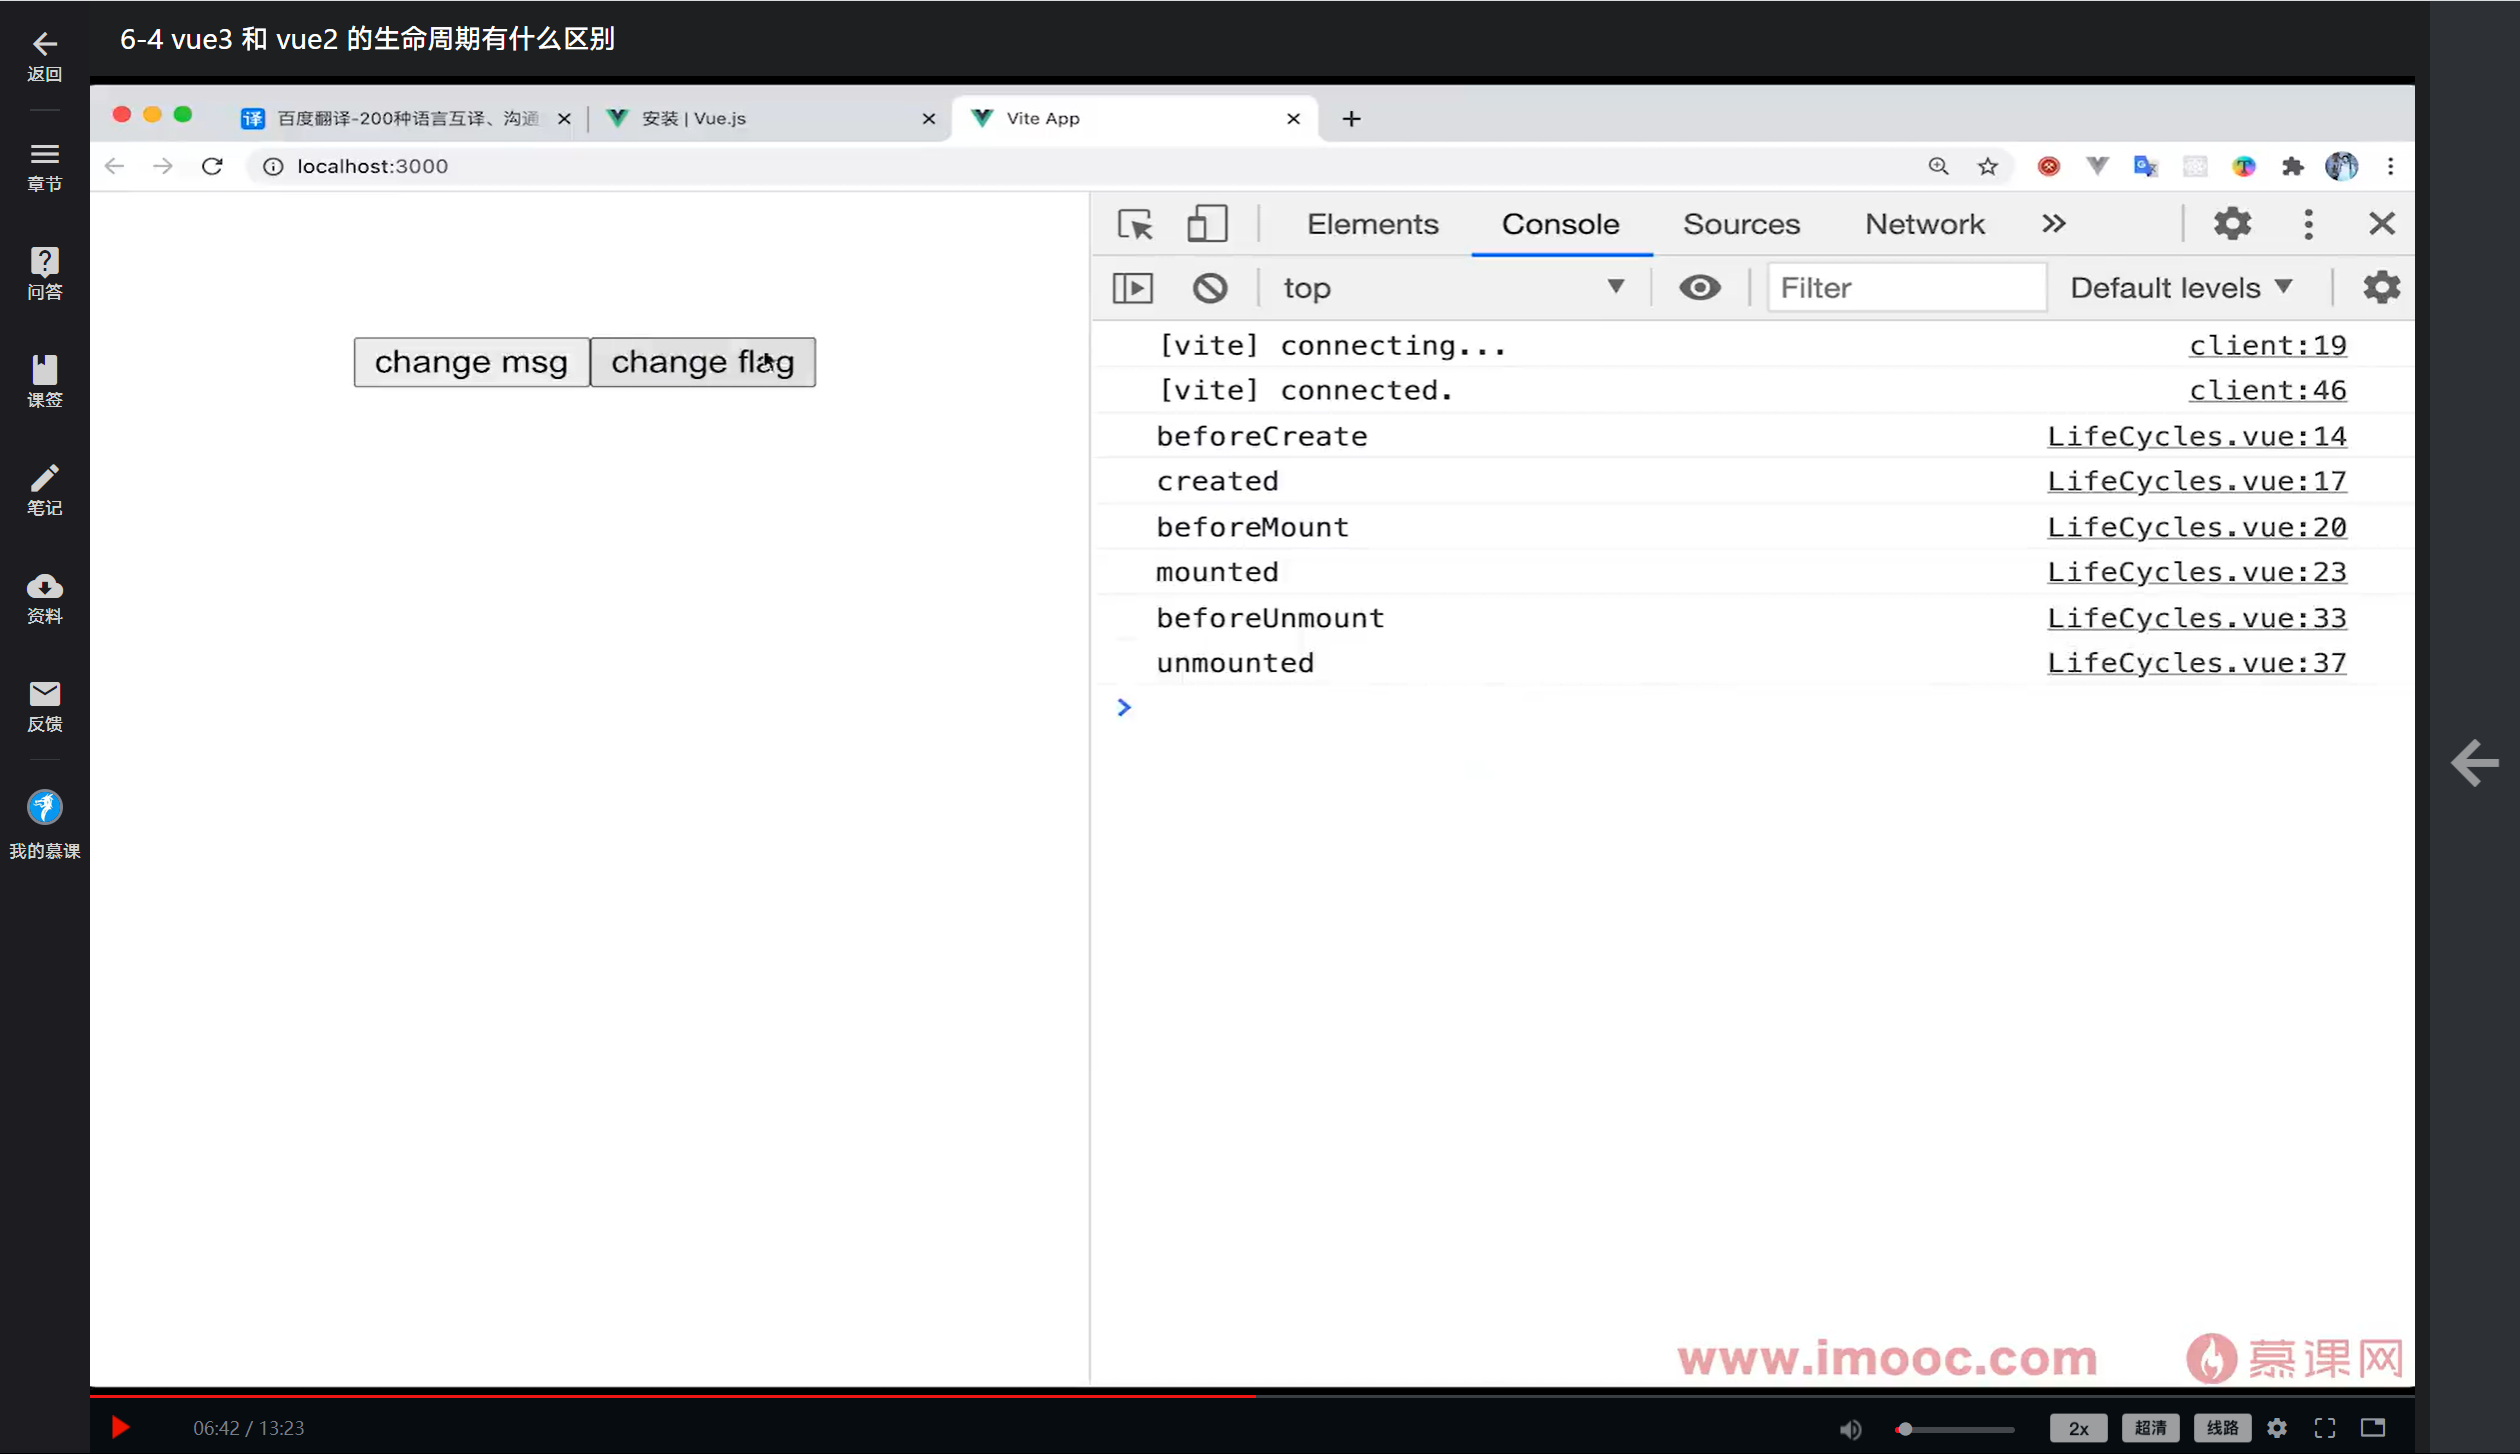Expand more DevTools tabs chevron
Viewport: 2520px width, 1454px height.
[2053, 224]
